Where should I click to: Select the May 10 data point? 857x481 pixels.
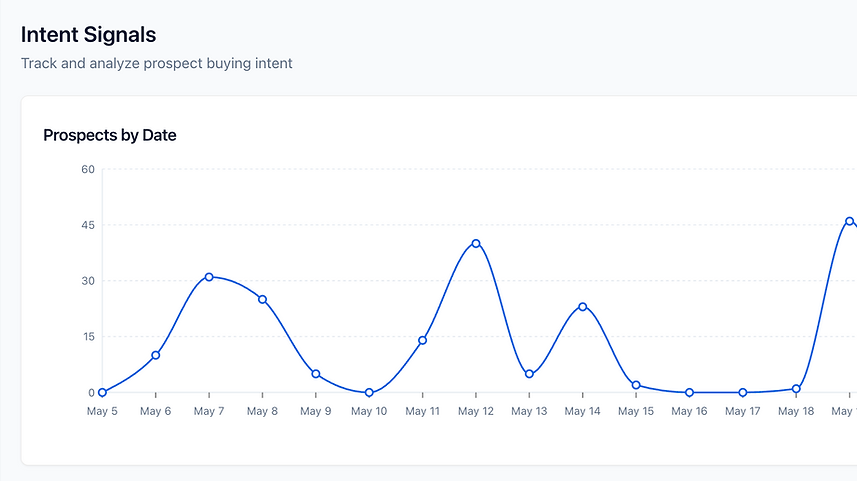[369, 392]
